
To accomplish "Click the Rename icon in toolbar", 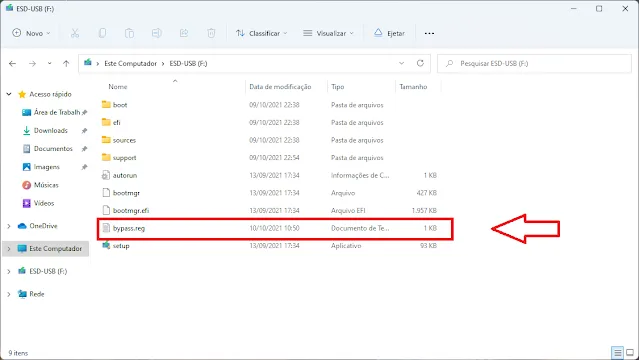I will pyautogui.click(x=156, y=33).
